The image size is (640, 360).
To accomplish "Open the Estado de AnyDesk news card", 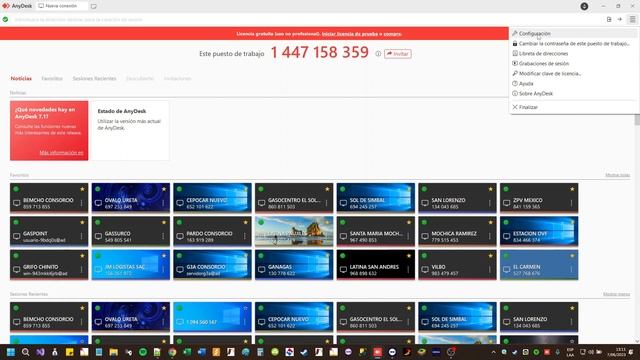I will 131,131.
